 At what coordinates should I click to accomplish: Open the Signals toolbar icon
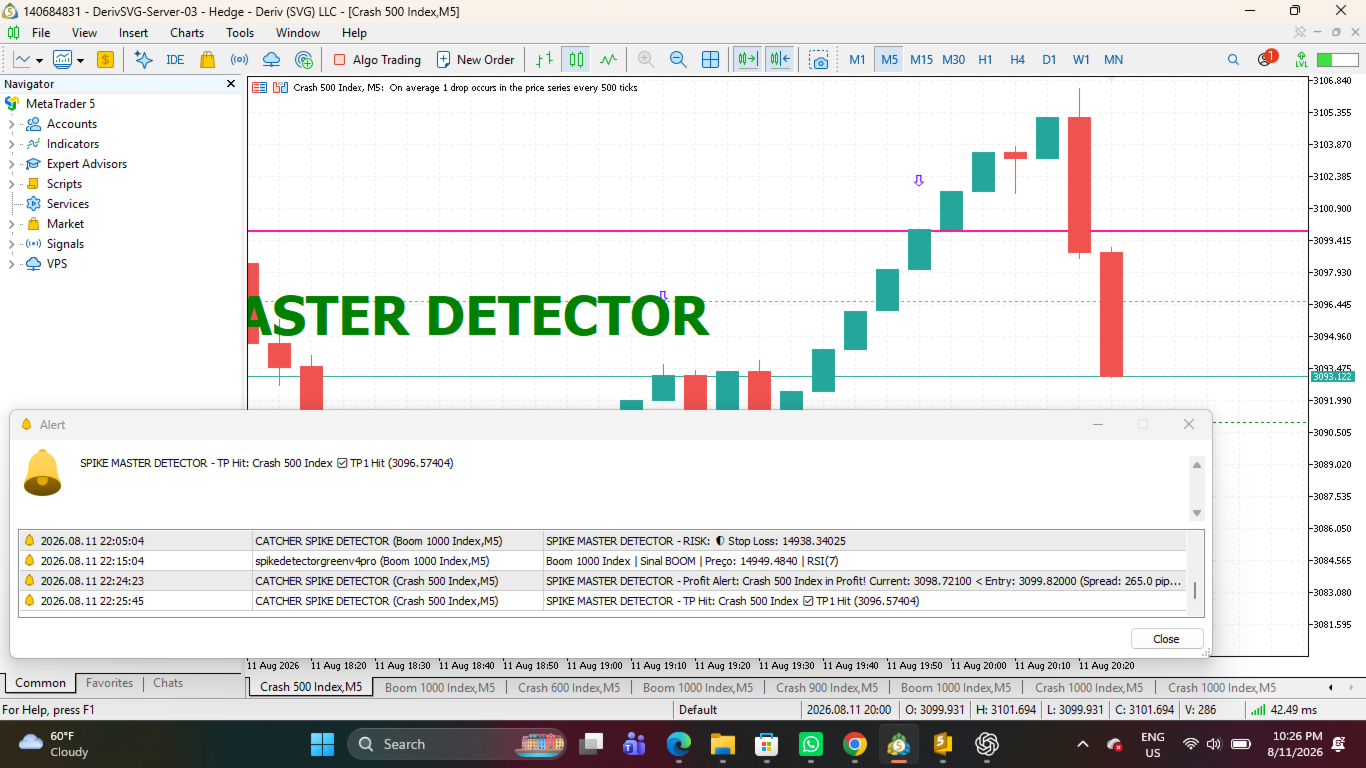239,60
